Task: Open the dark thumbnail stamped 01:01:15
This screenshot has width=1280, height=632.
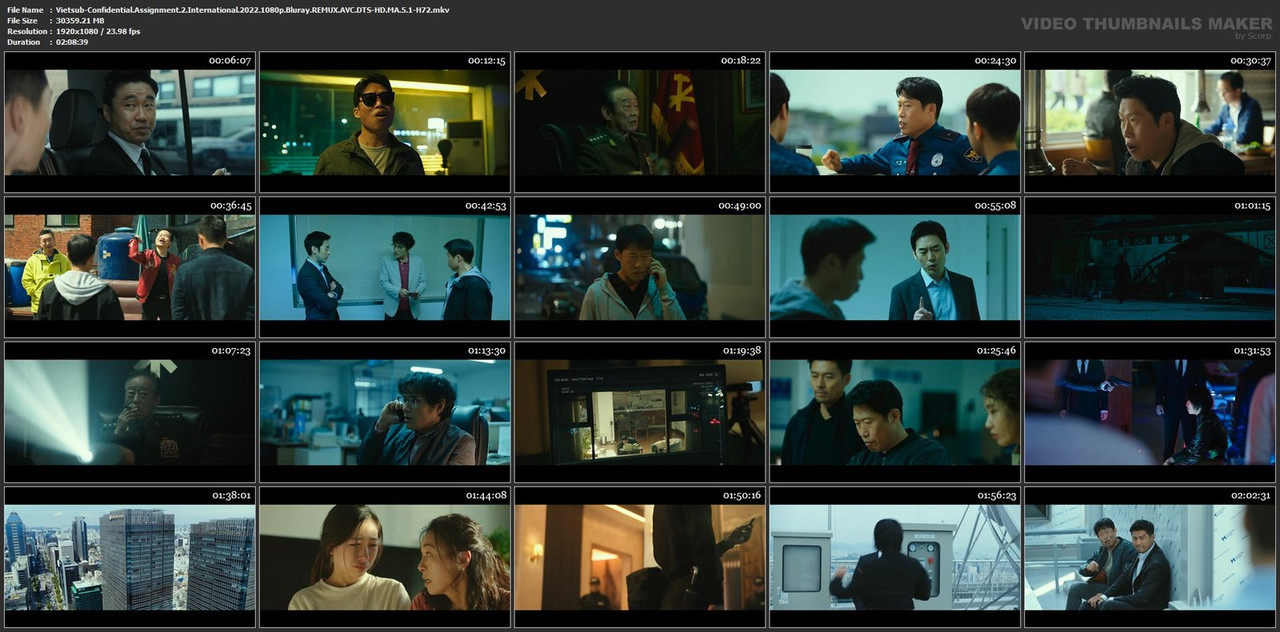Action: coord(1150,267)
